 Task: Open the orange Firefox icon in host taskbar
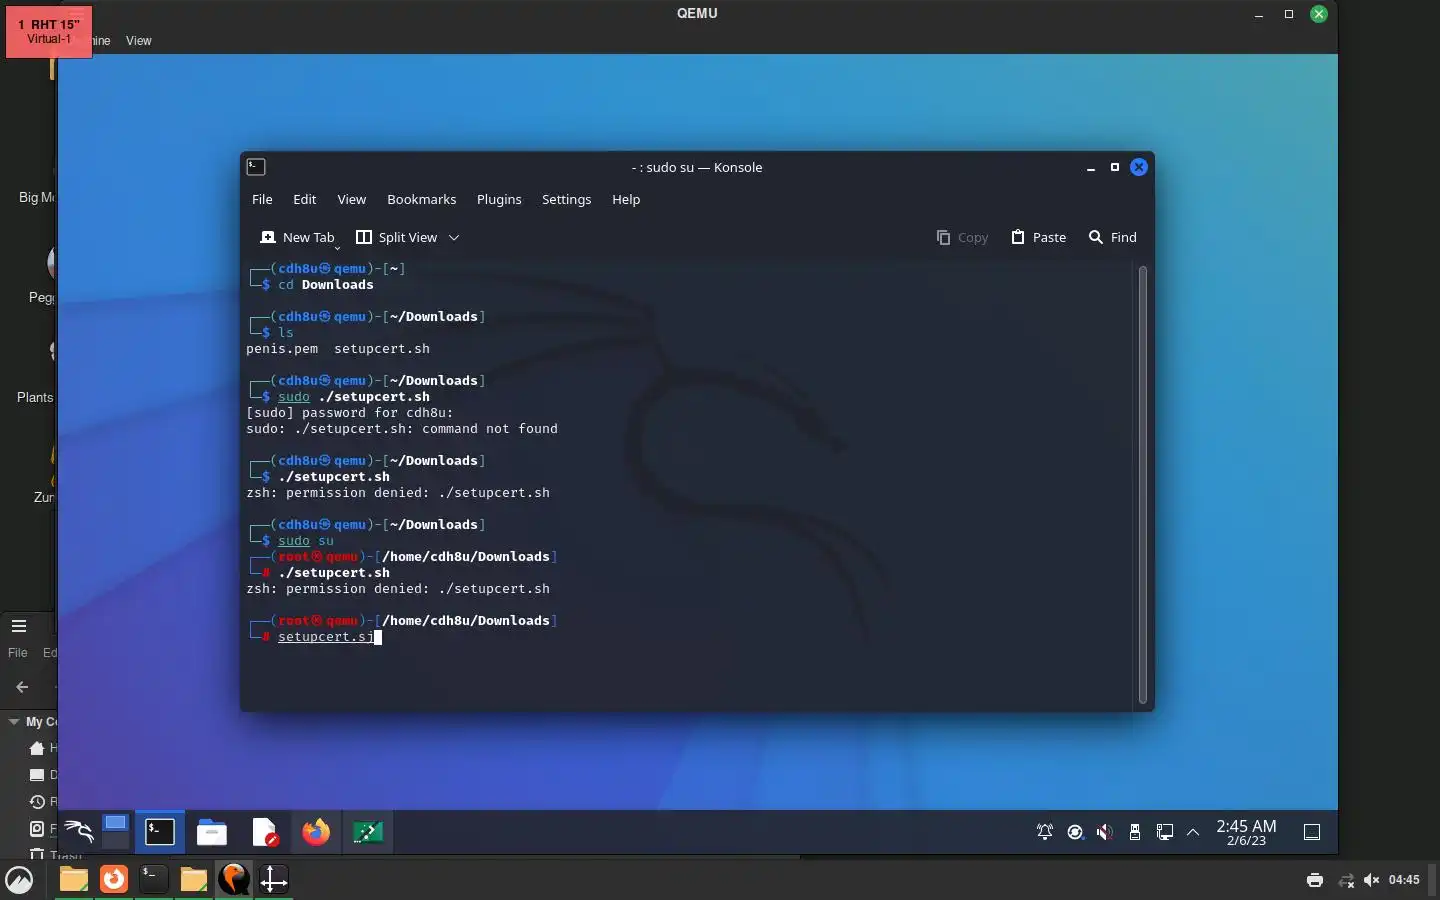click(114, 879)
